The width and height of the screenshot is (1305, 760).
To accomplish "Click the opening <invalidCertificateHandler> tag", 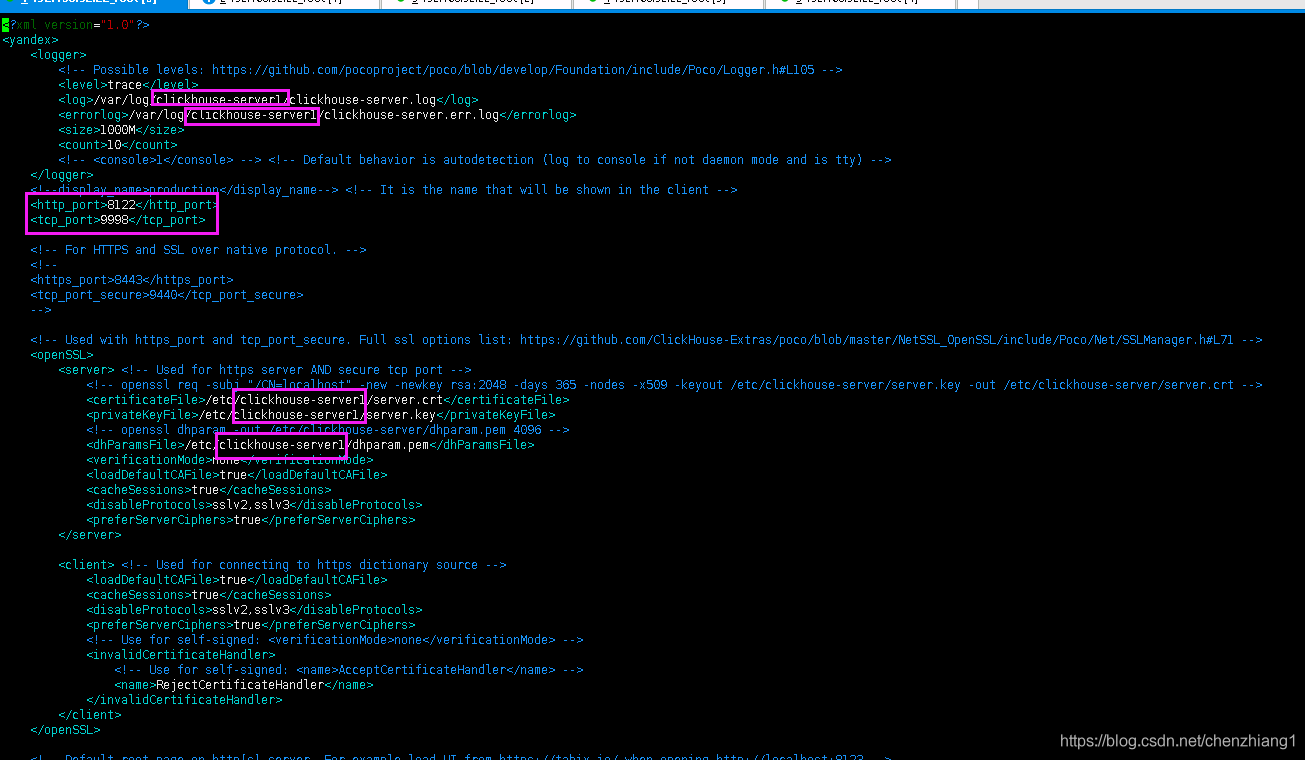I will coord(180,655).
